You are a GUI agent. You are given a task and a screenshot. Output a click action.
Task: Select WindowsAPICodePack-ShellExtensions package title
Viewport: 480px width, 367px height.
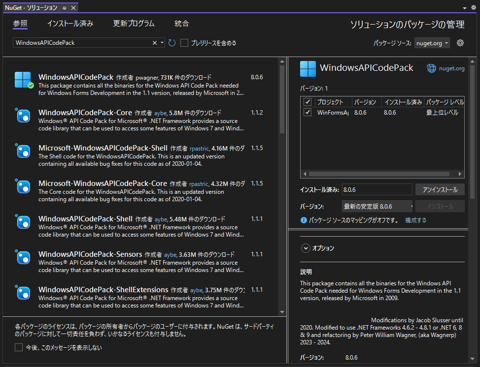pos(103,290)
